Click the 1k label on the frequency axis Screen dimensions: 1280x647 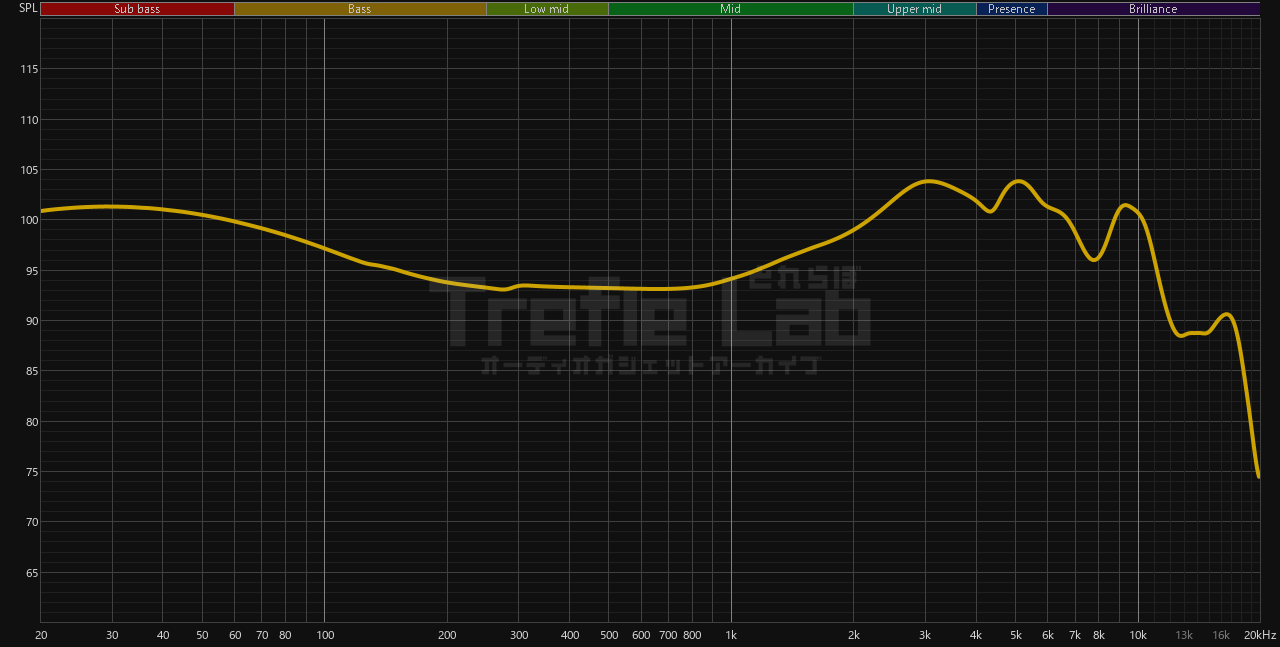(x=731, y=635)
